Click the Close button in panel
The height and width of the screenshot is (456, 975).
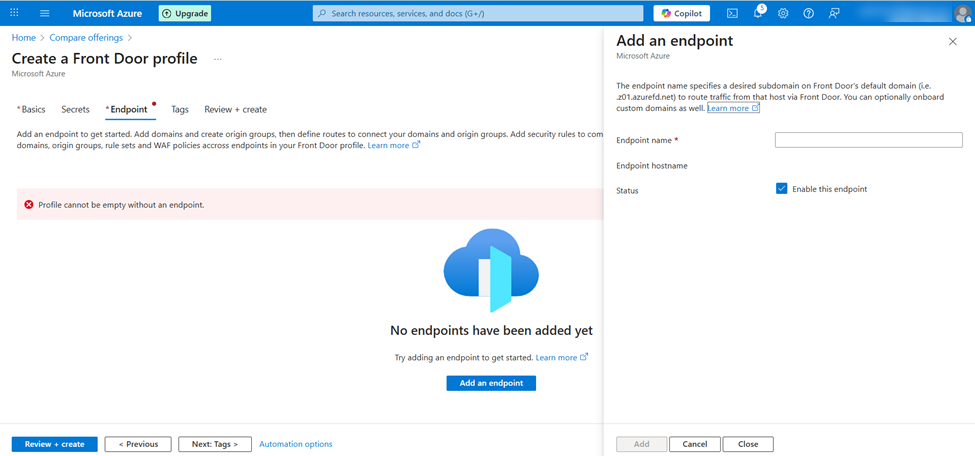(748, 444)
